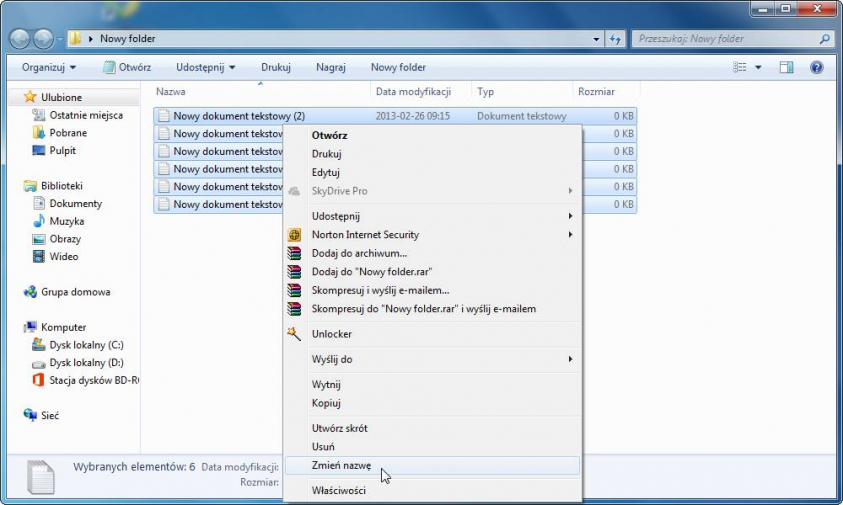The width and height of the screenshot is (843, 505).
Task: Click Nowy folder toolbar button
Action: coord(398,67)
